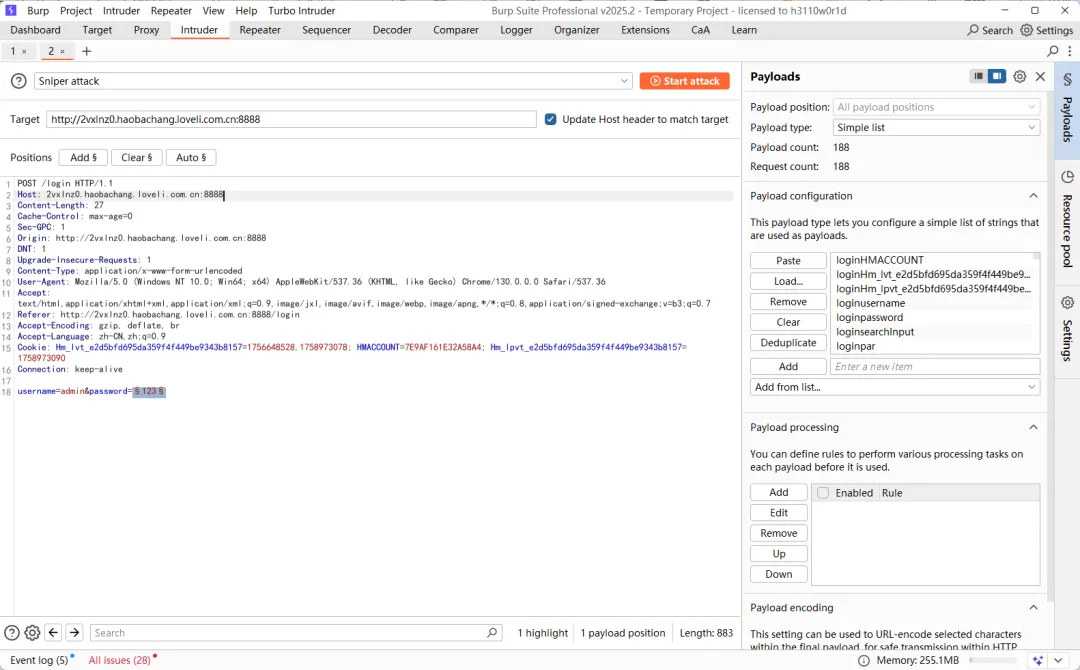Click the Enter a new item field

(x=935, y=366)
